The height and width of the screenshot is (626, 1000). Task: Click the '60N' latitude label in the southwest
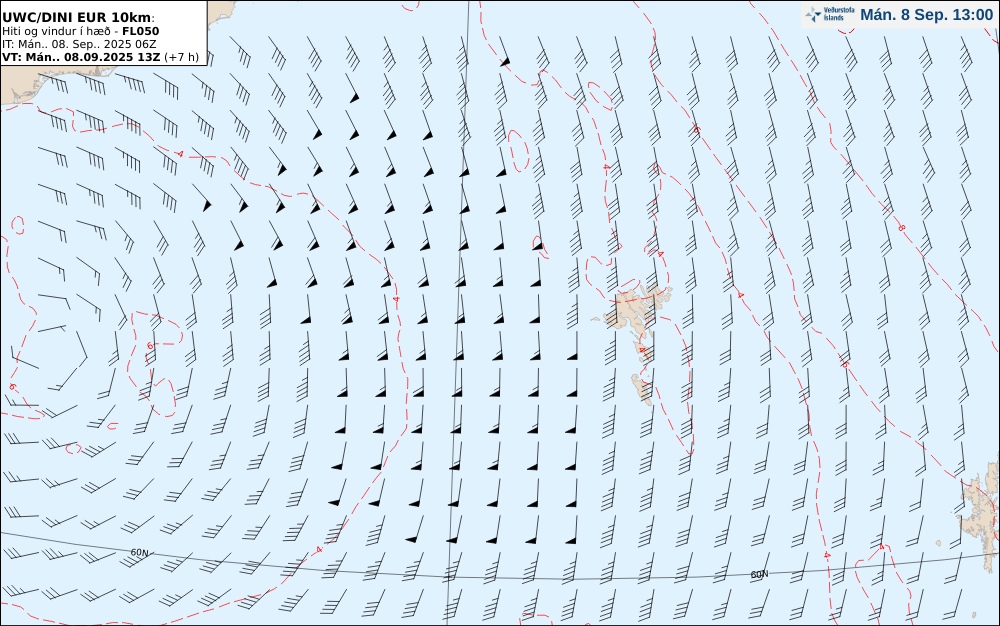tap(139, 552)
